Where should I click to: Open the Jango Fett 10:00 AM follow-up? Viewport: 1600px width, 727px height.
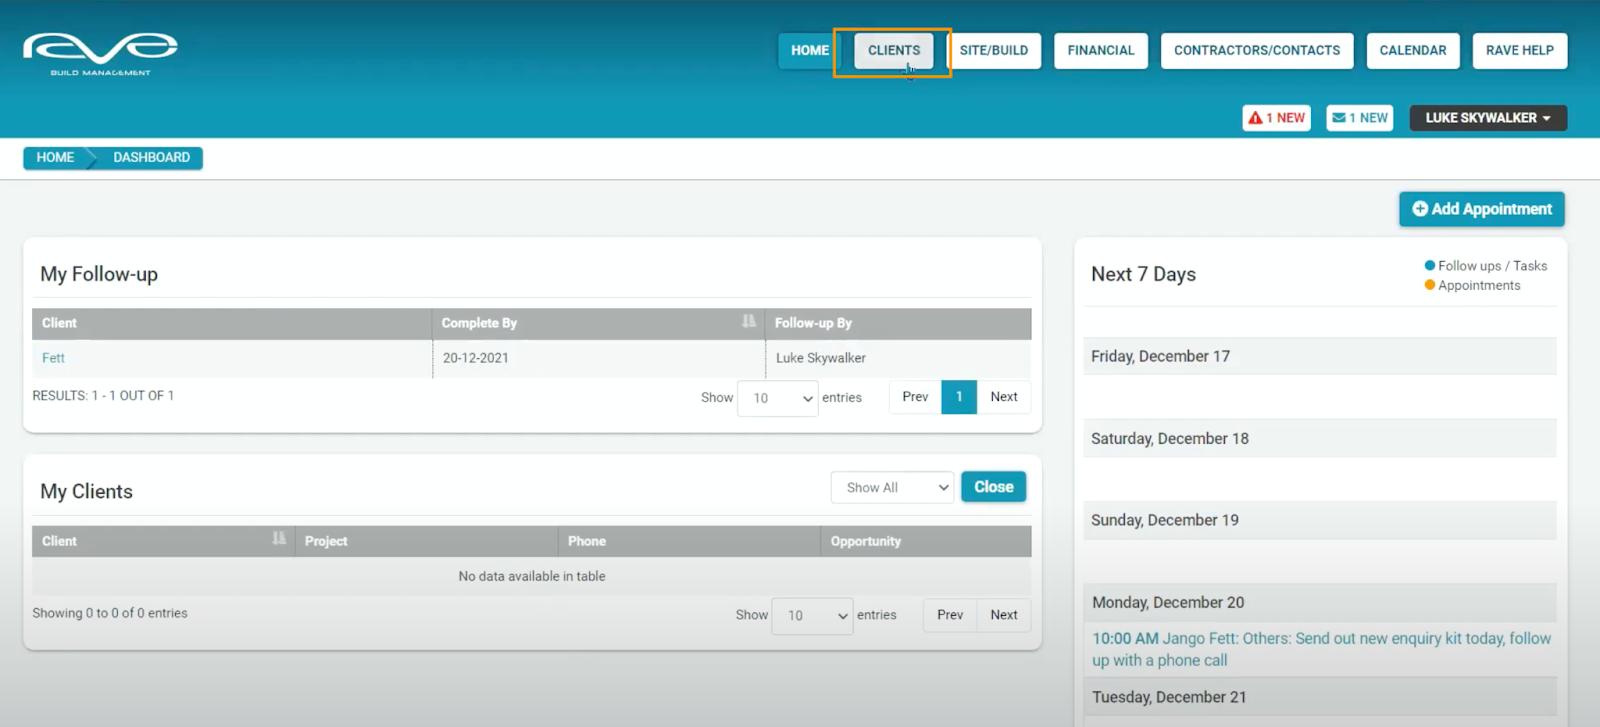click(x=1321, y=649)
